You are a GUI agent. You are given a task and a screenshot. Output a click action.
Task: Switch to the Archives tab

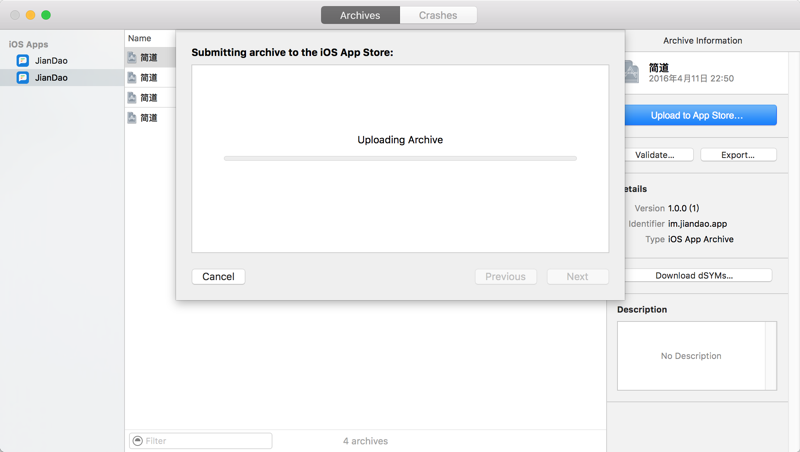360,15
